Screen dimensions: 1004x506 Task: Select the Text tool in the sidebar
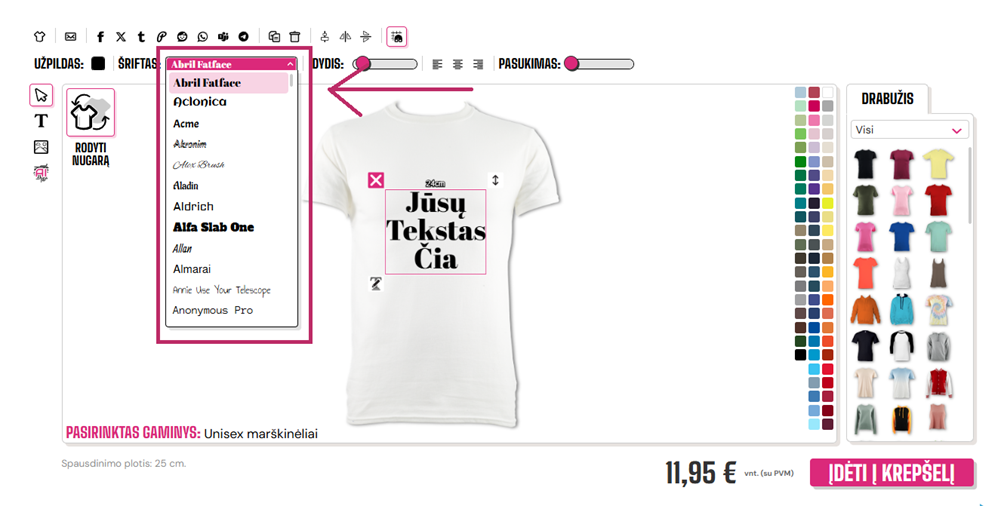tap(41, 120)
